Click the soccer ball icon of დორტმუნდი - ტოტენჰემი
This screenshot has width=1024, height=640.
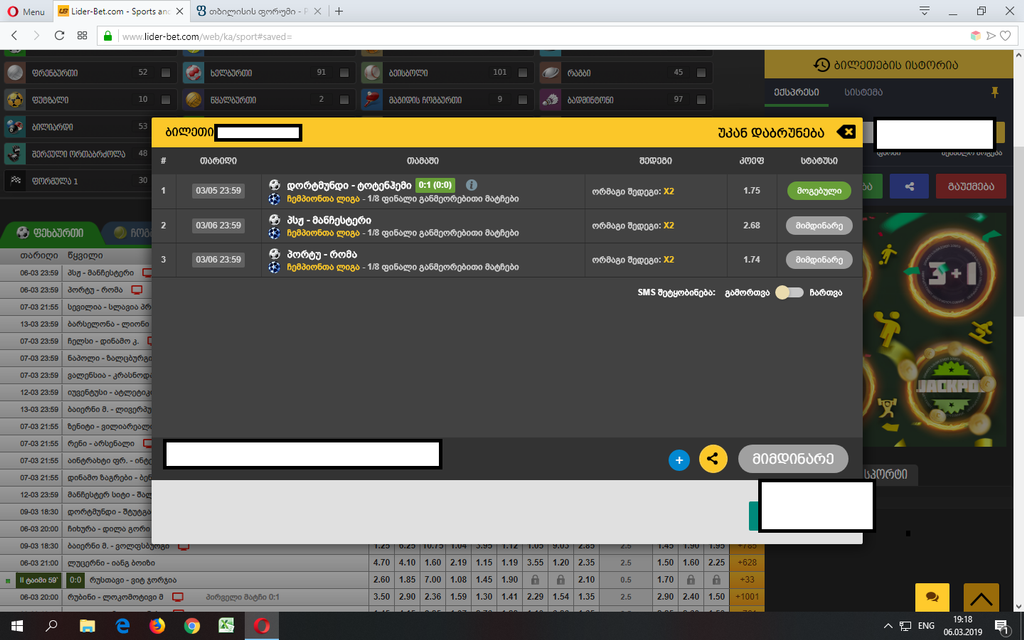[274, 185]
